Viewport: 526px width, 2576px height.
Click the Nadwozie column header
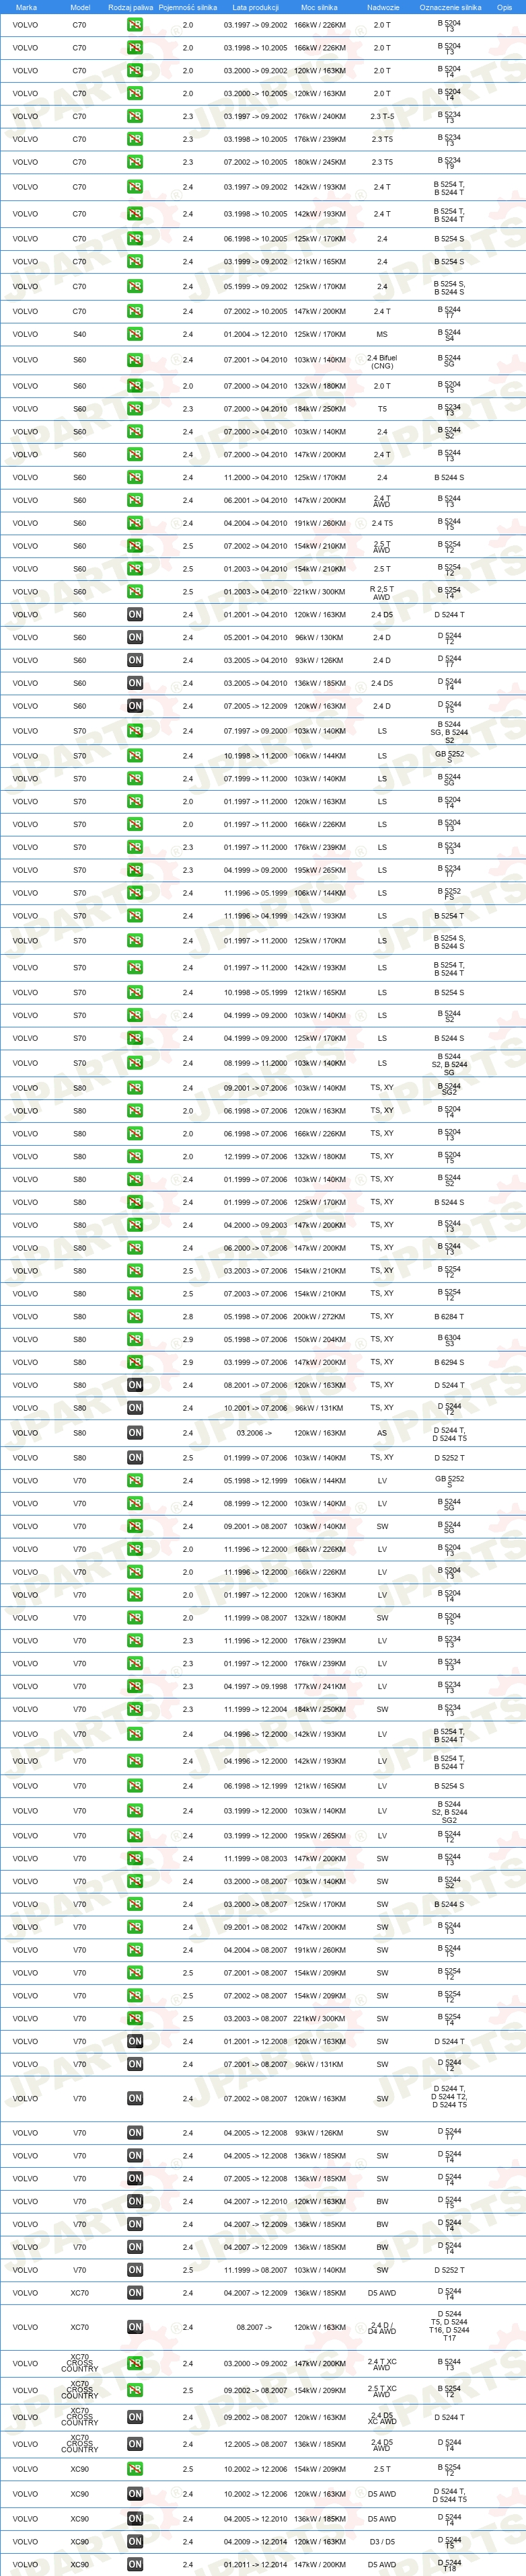(383, 7)
